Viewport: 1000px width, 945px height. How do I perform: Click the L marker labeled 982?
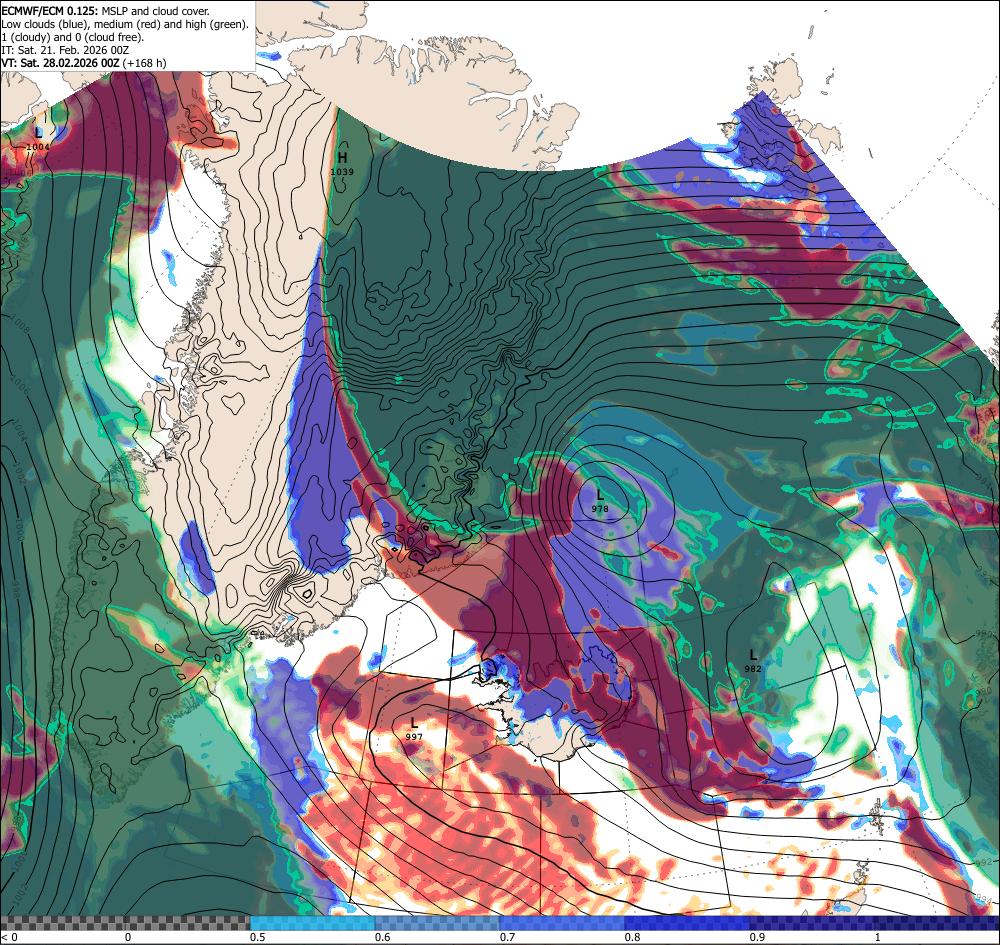point(753,655)
